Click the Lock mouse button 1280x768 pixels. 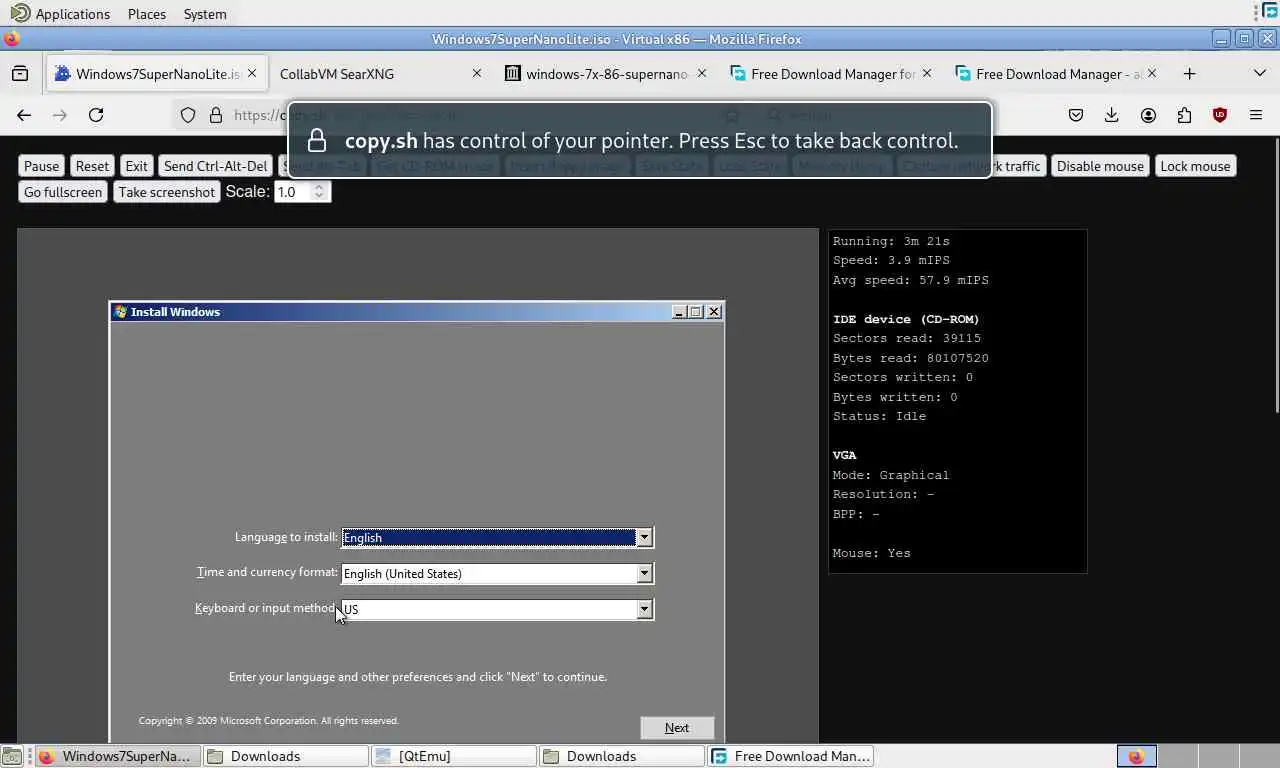(x=1195, y=166)
